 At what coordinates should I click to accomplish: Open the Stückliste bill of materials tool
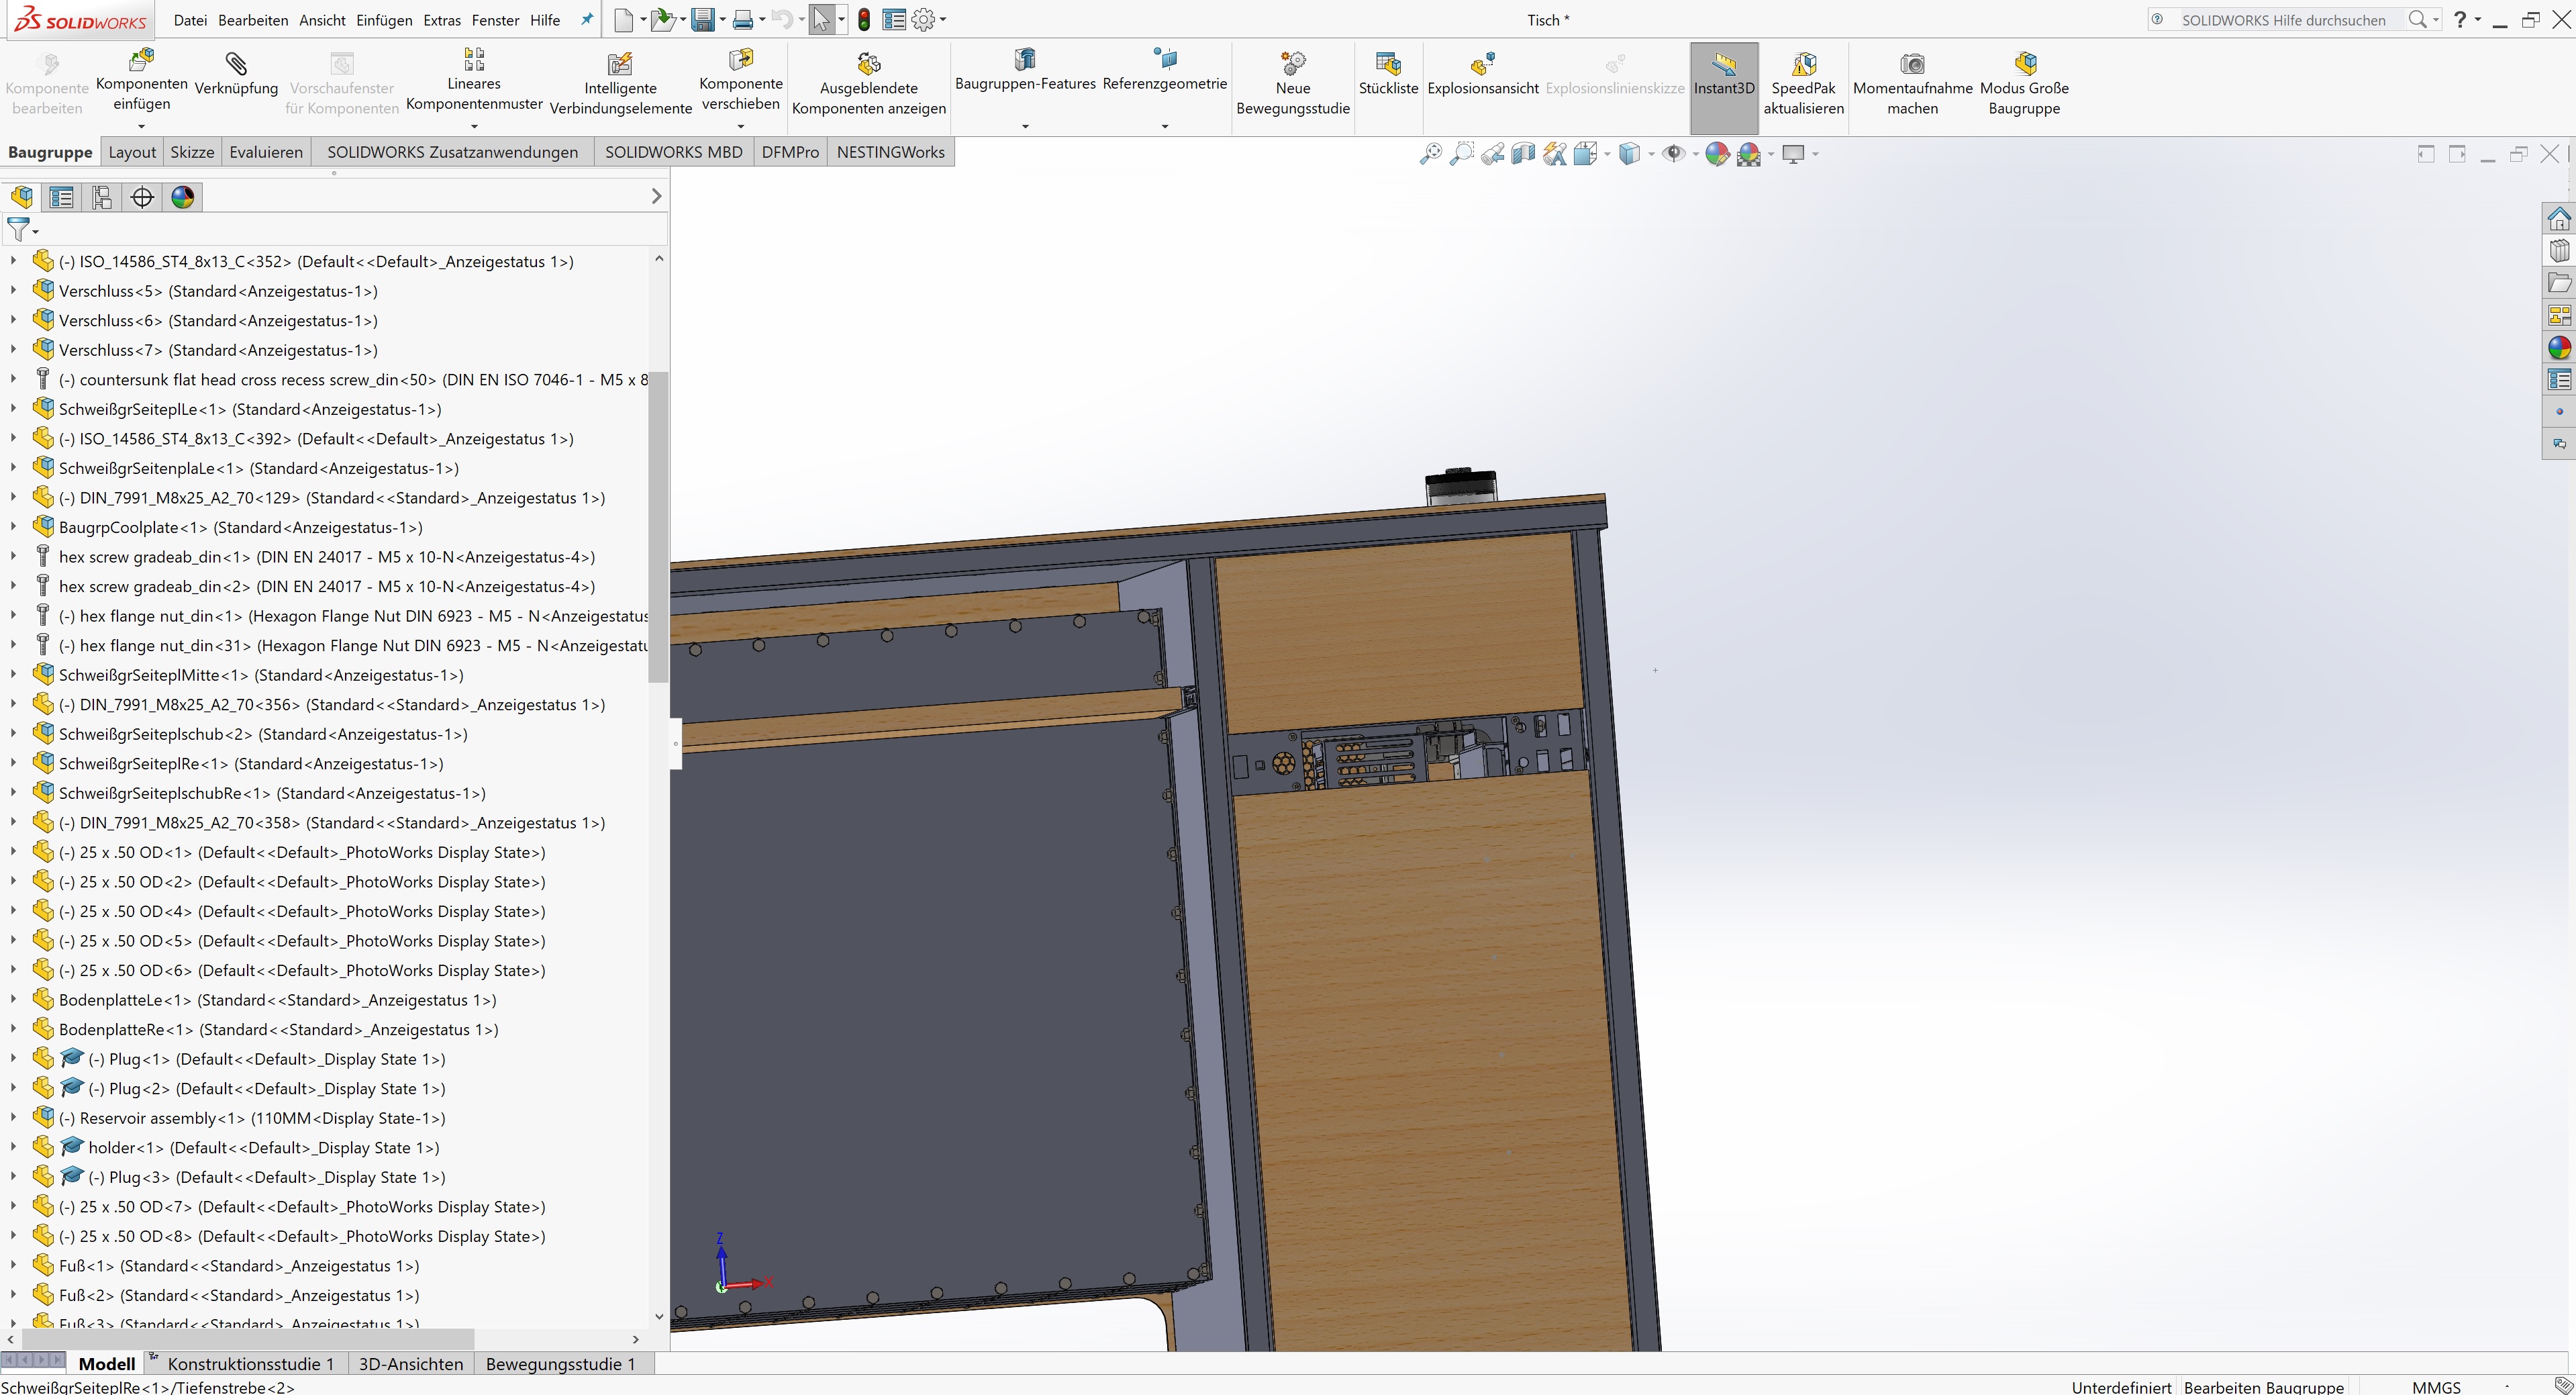pos(1388,65)
